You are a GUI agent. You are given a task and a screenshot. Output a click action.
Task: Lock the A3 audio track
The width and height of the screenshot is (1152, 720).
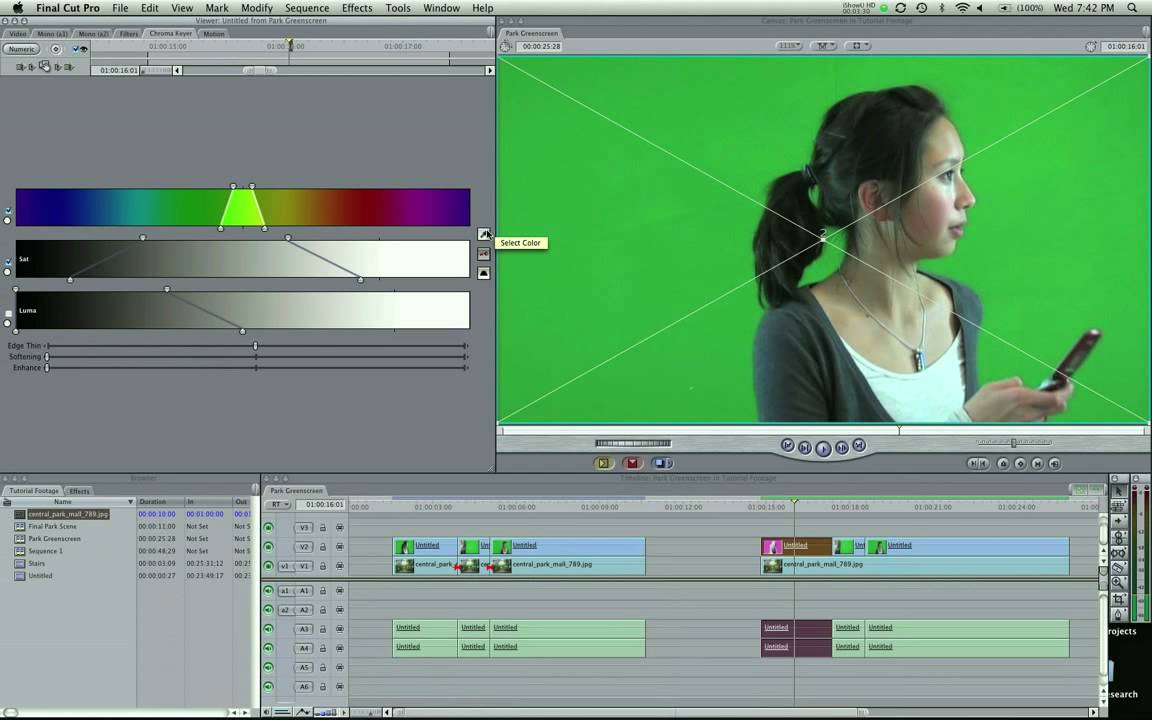pyautogui.click(x=323, y=630)
